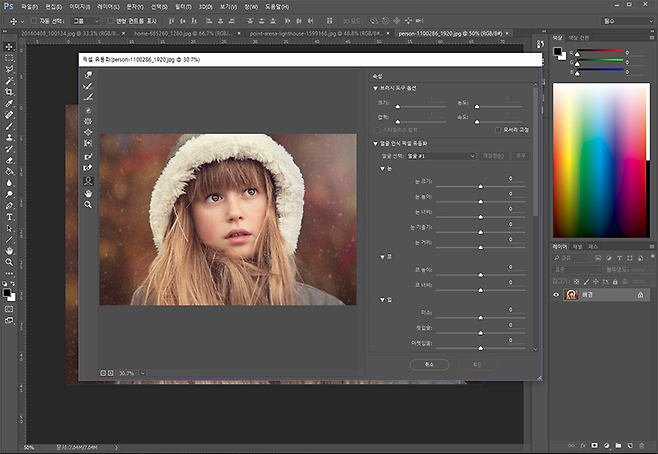Select the Forward Warp tool in Liquify
The image size is (658, 454).
[x=89, y=75]
